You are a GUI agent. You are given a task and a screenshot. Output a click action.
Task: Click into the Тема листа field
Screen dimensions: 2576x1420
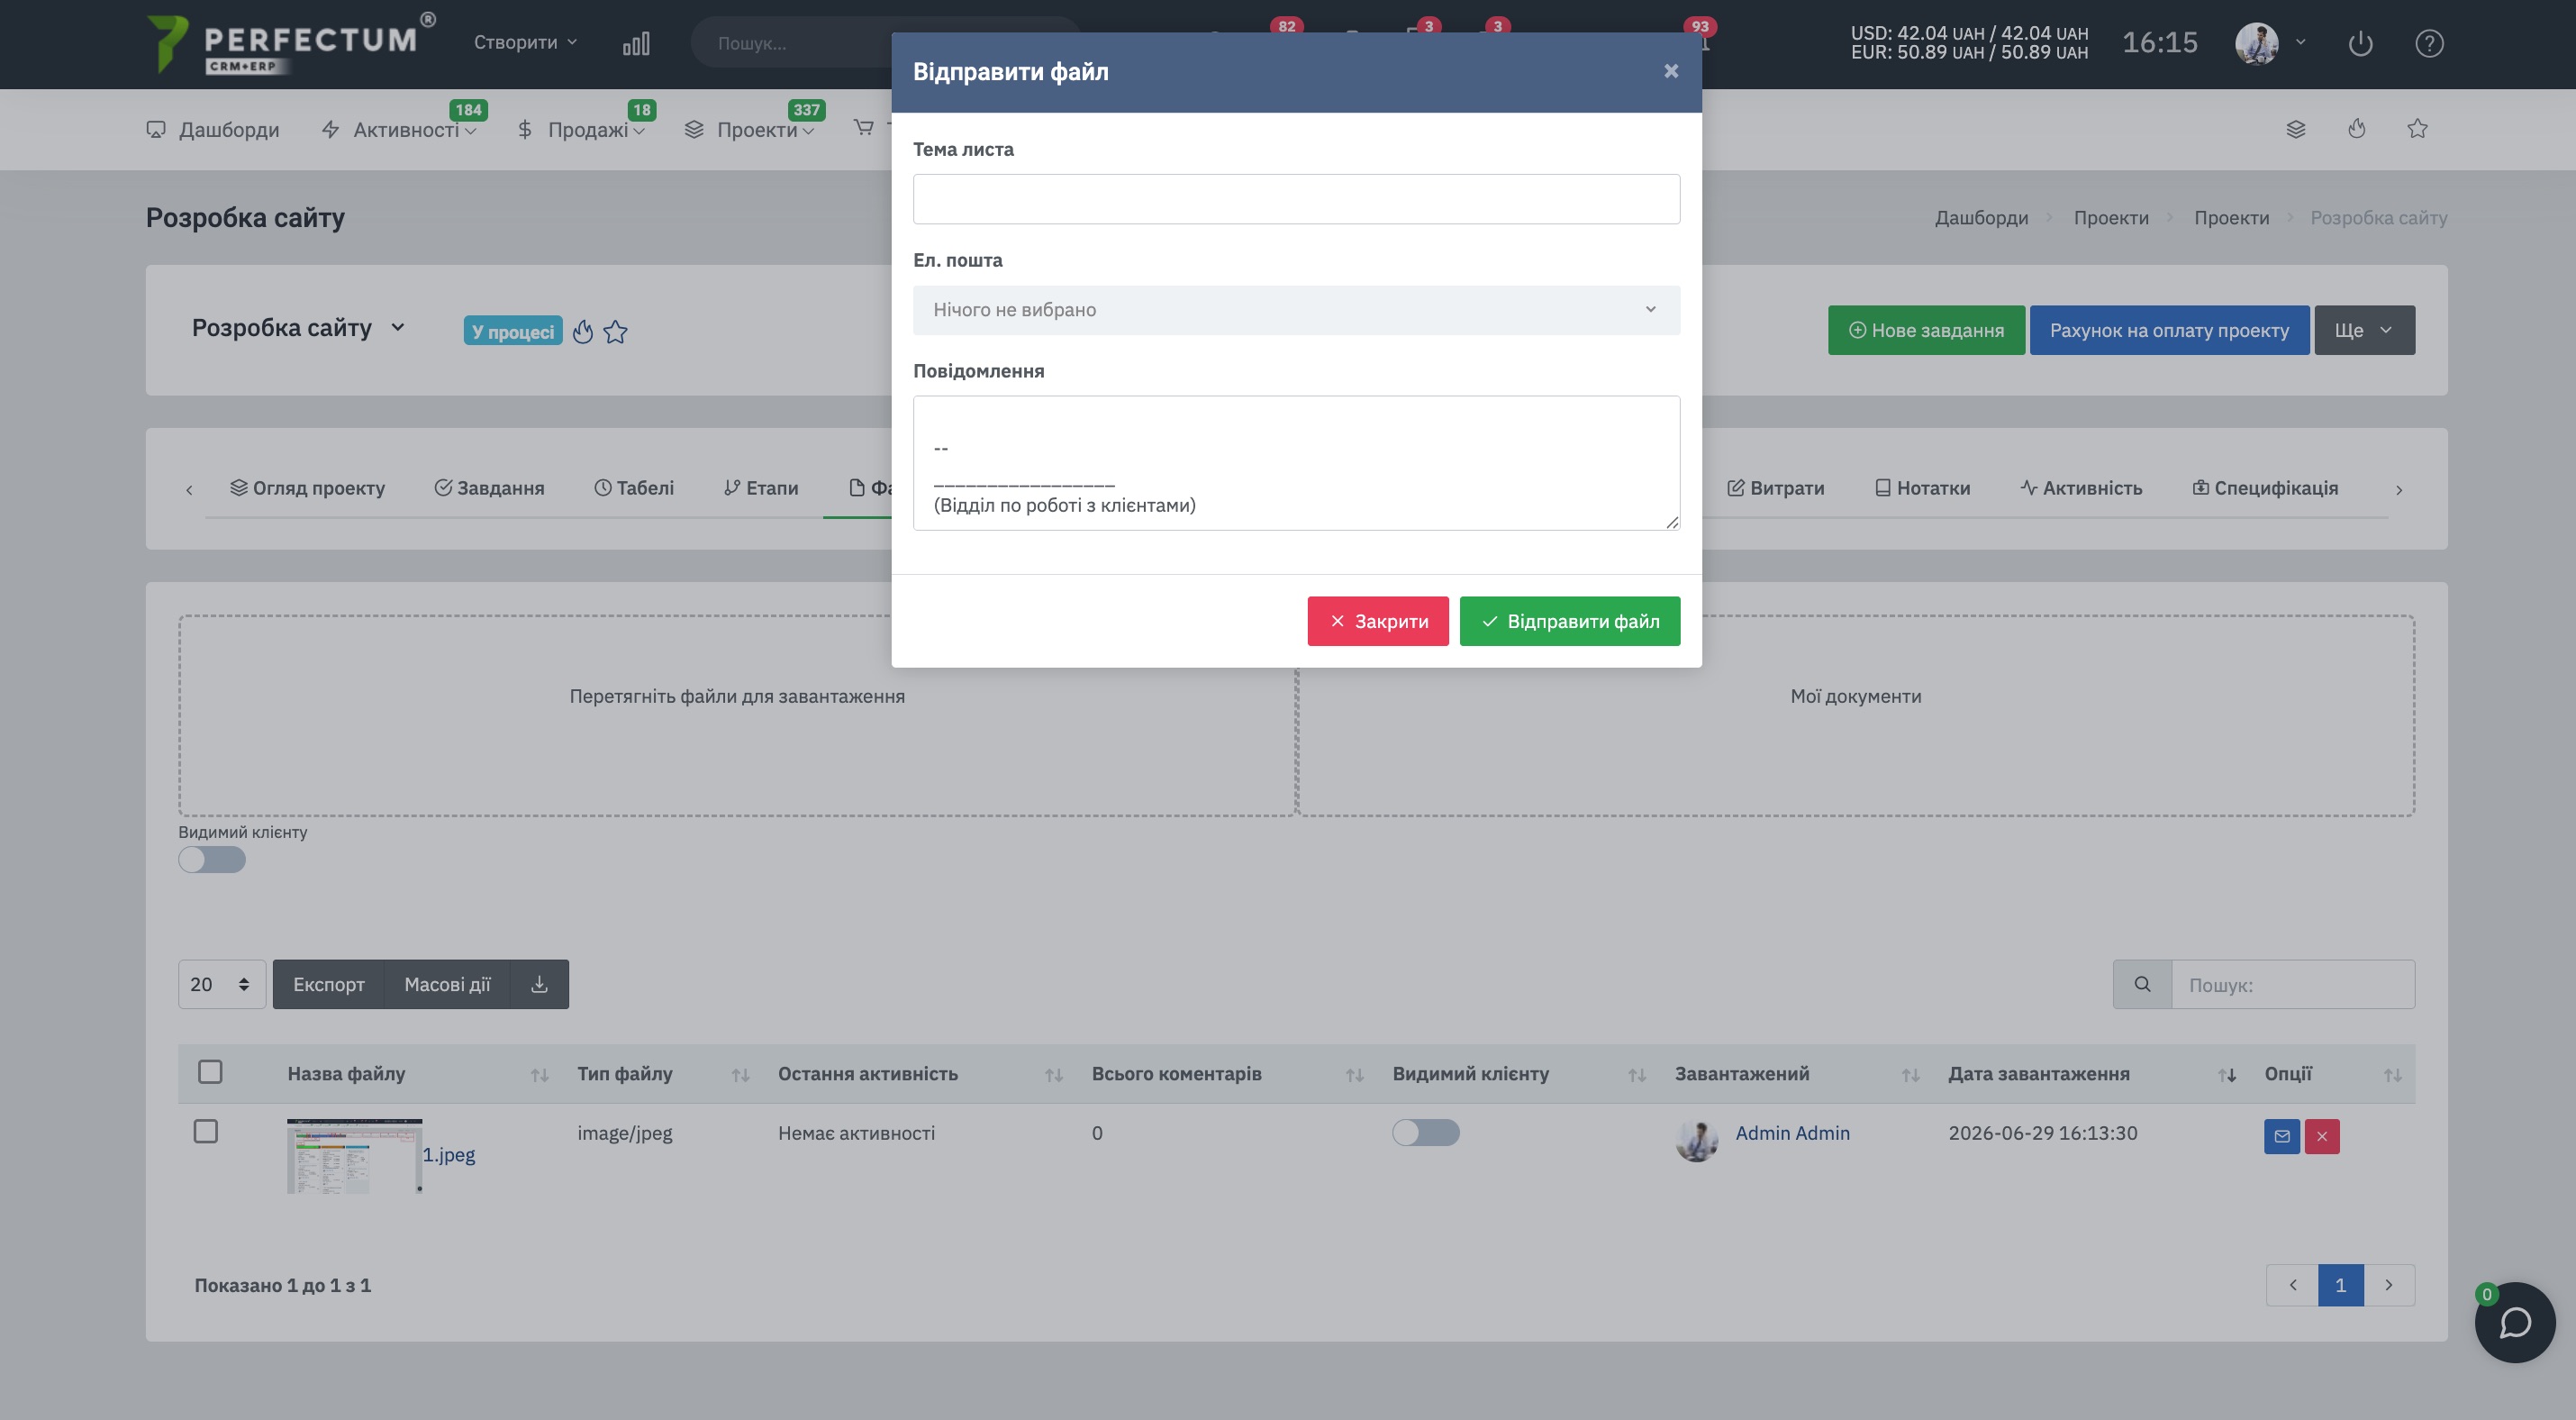1296,199
